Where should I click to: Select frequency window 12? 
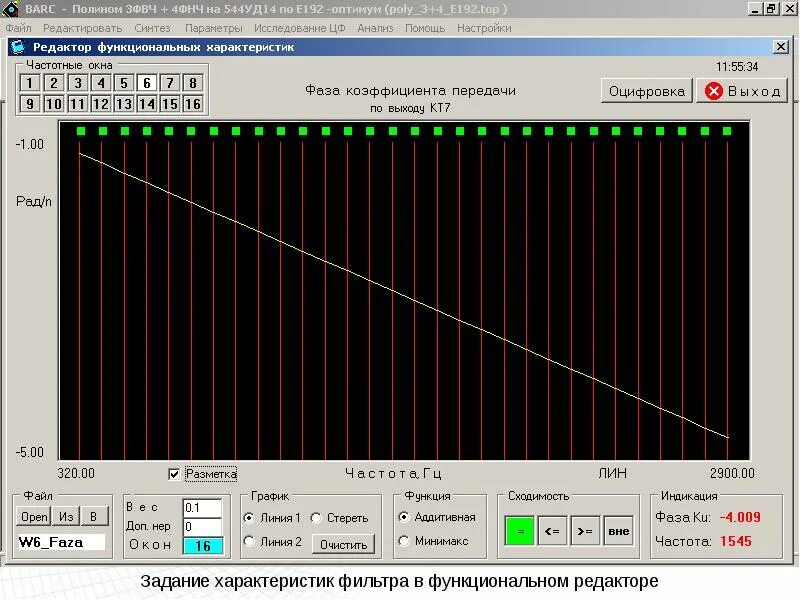point(101,104)
